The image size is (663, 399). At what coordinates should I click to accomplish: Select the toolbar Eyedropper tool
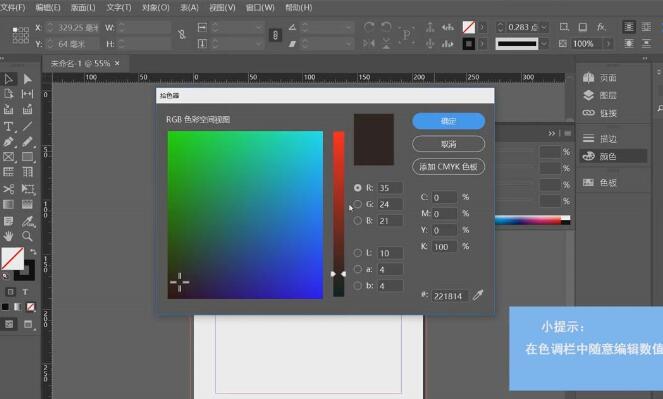(x=28, y=221)
